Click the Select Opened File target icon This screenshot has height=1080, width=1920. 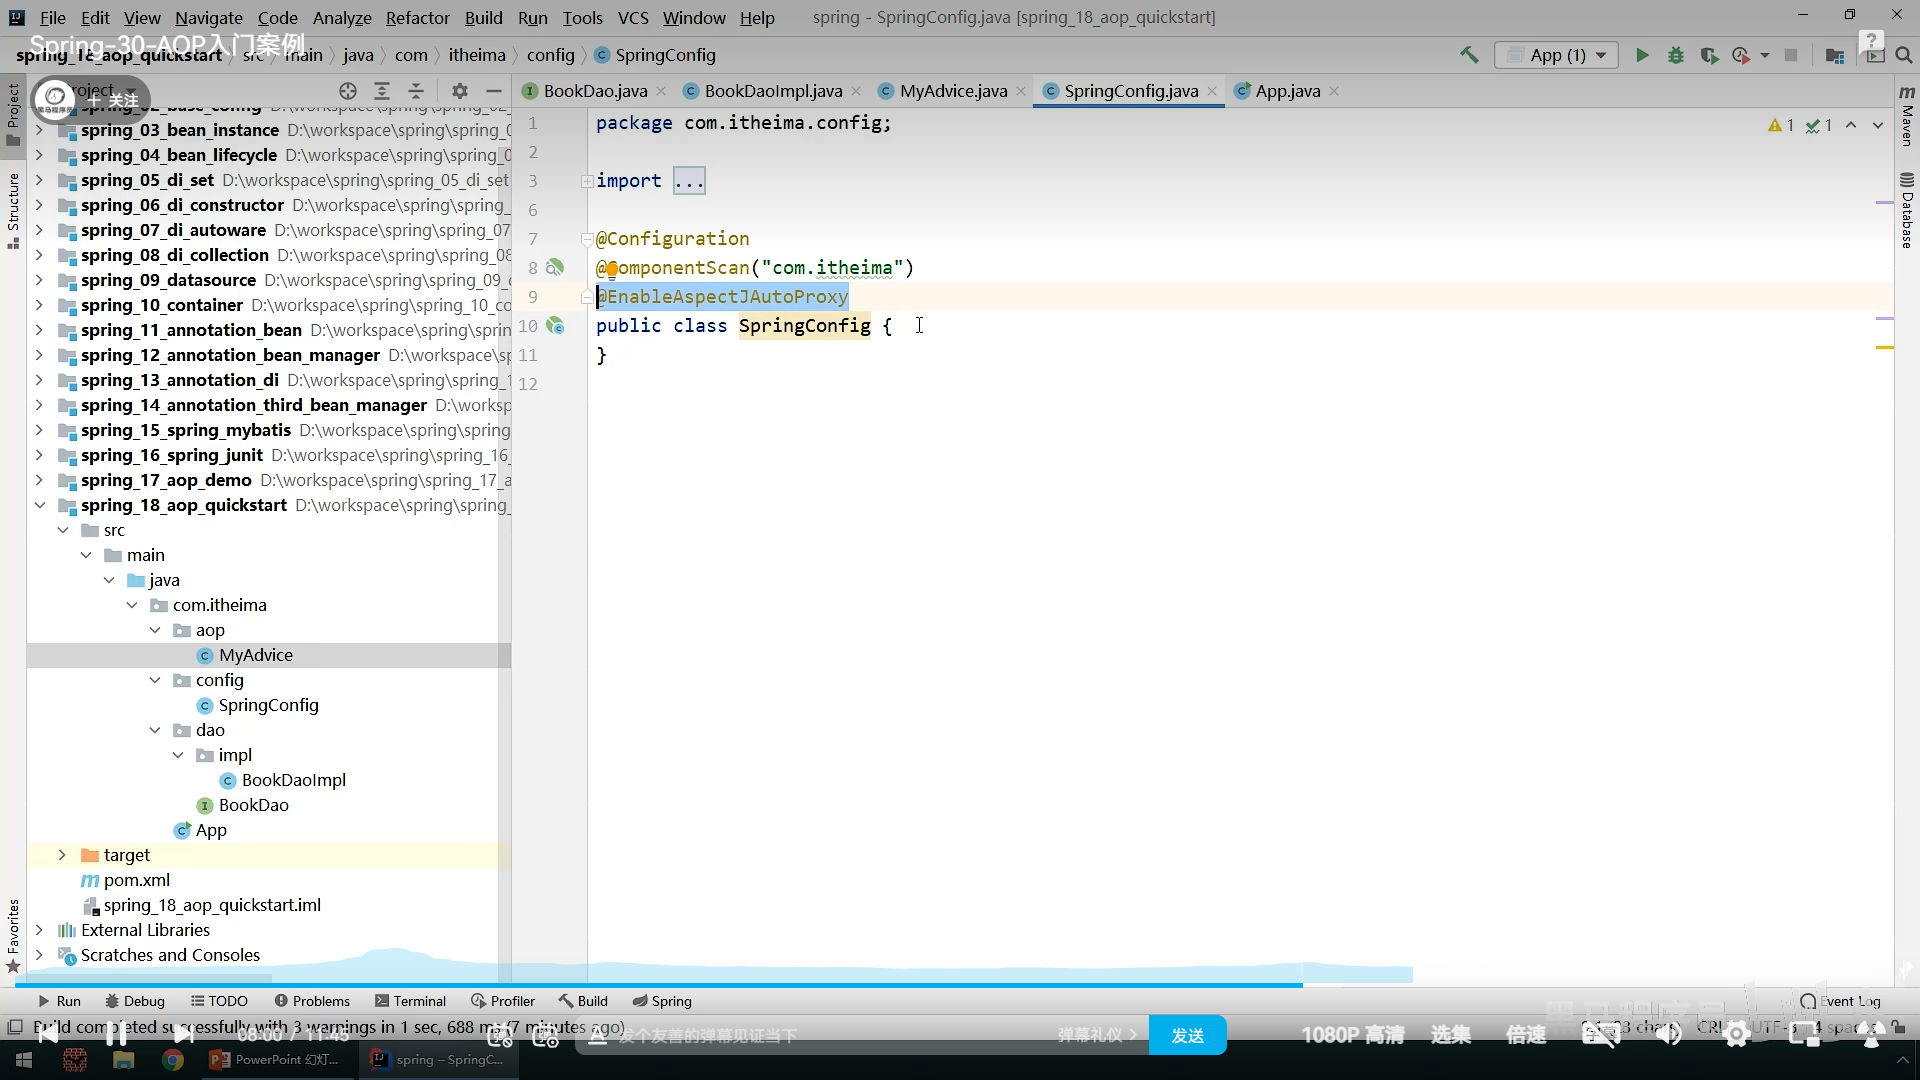[348, 91]
